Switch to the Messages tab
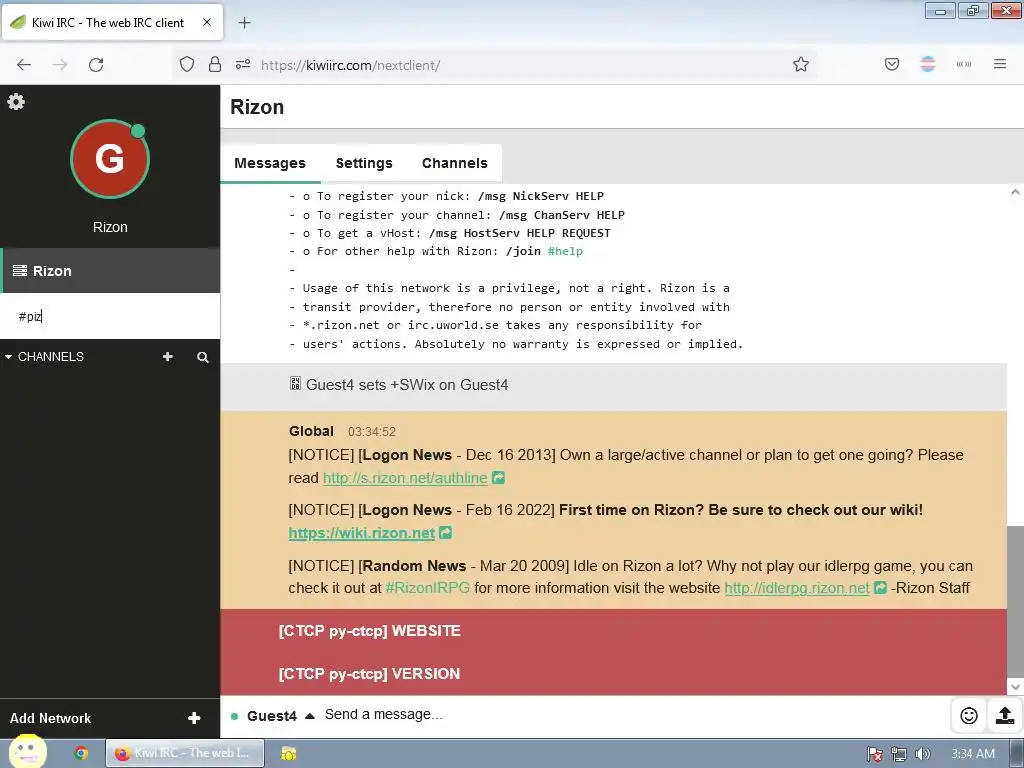This screenshot has width=1024, height=768. pos(270,163)
